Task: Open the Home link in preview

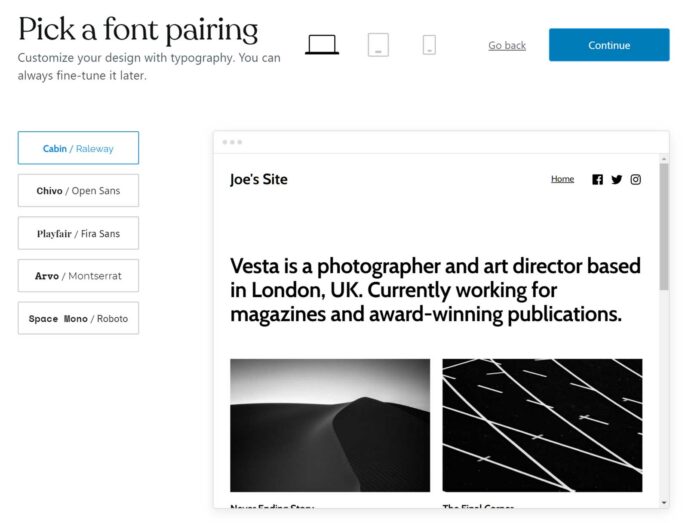Action: 563,179
